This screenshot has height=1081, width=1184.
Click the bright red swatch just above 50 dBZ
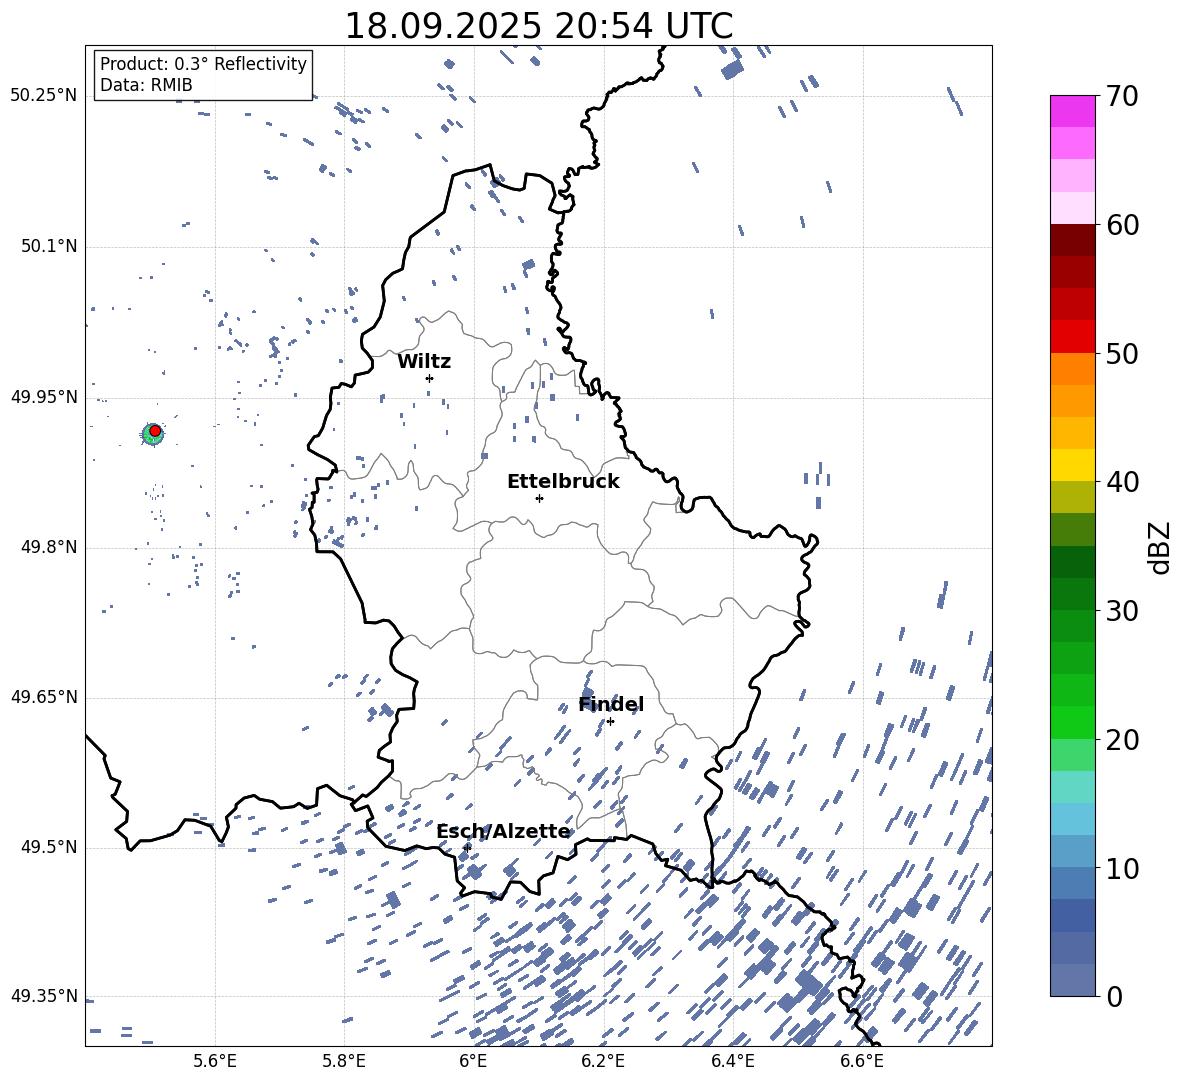1072,337
